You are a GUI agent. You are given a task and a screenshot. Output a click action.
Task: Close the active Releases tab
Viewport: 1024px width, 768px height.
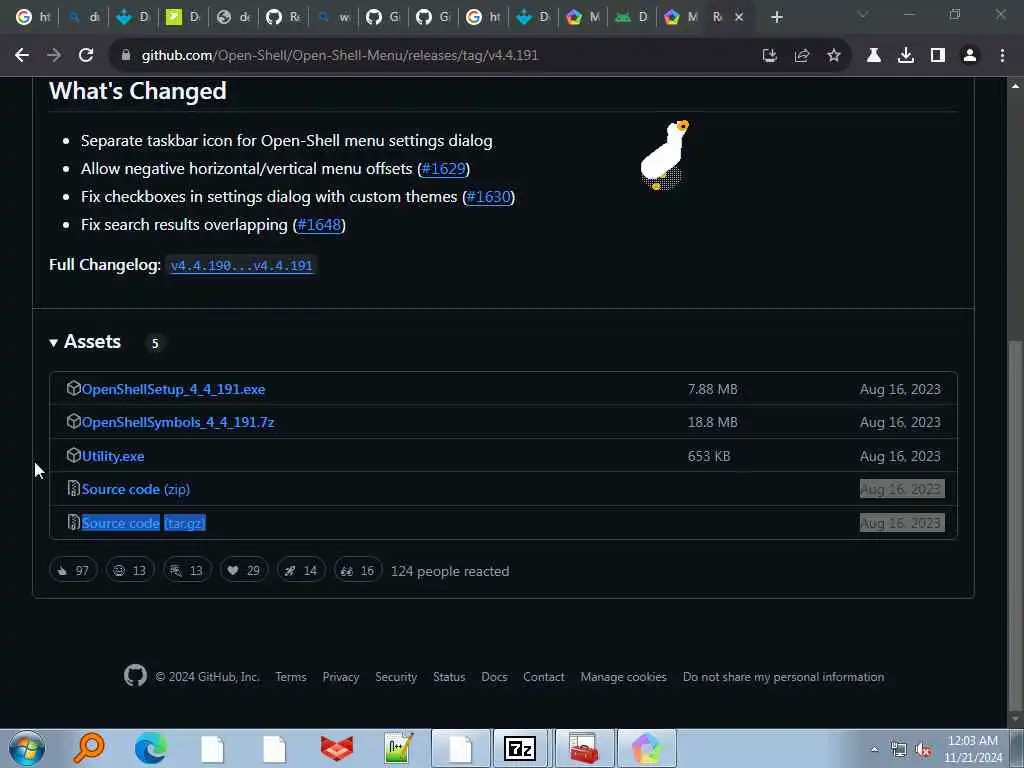click(x=739, y=17)
